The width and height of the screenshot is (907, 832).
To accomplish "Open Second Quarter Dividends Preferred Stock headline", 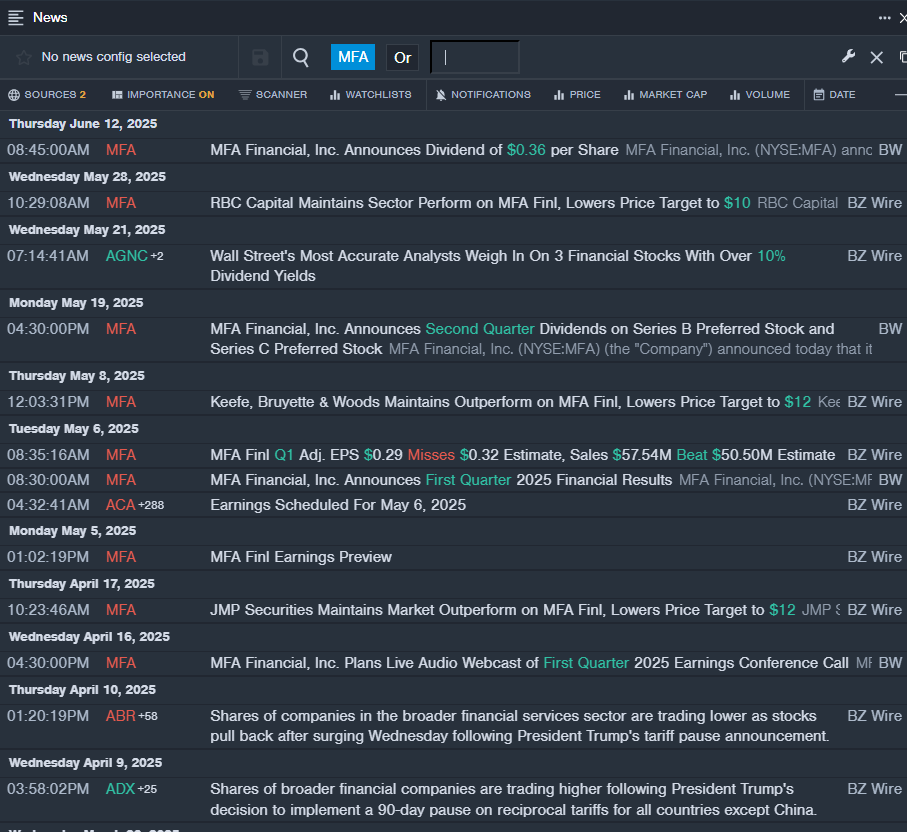I will coord(522,339).
